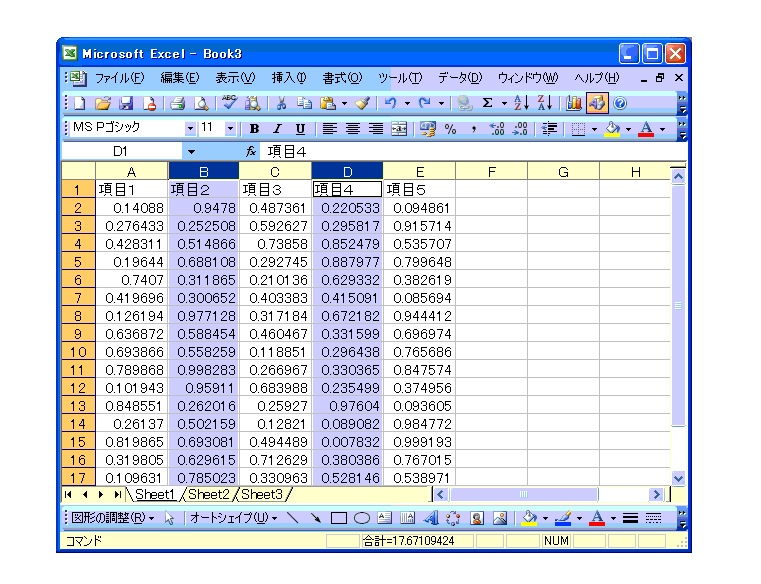Create a new workbook with the New icon
Image resolution: width=761 pixels, height=584 pixels.
[x=80, y=103]
